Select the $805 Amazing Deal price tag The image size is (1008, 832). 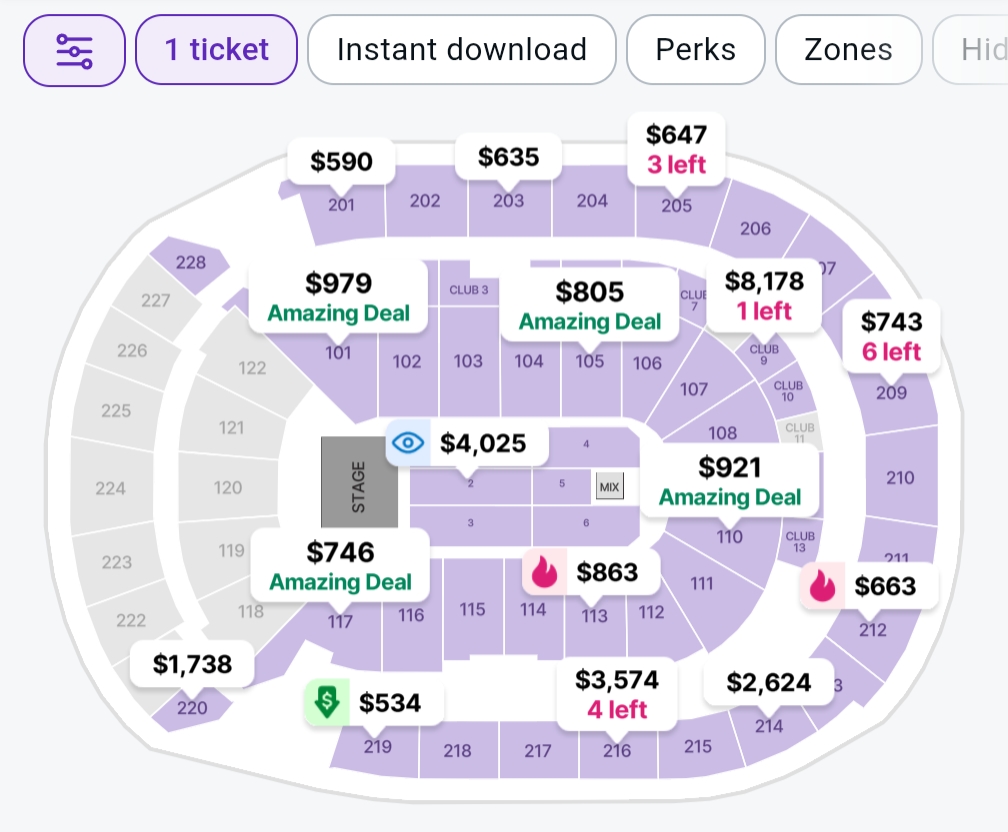589,305
